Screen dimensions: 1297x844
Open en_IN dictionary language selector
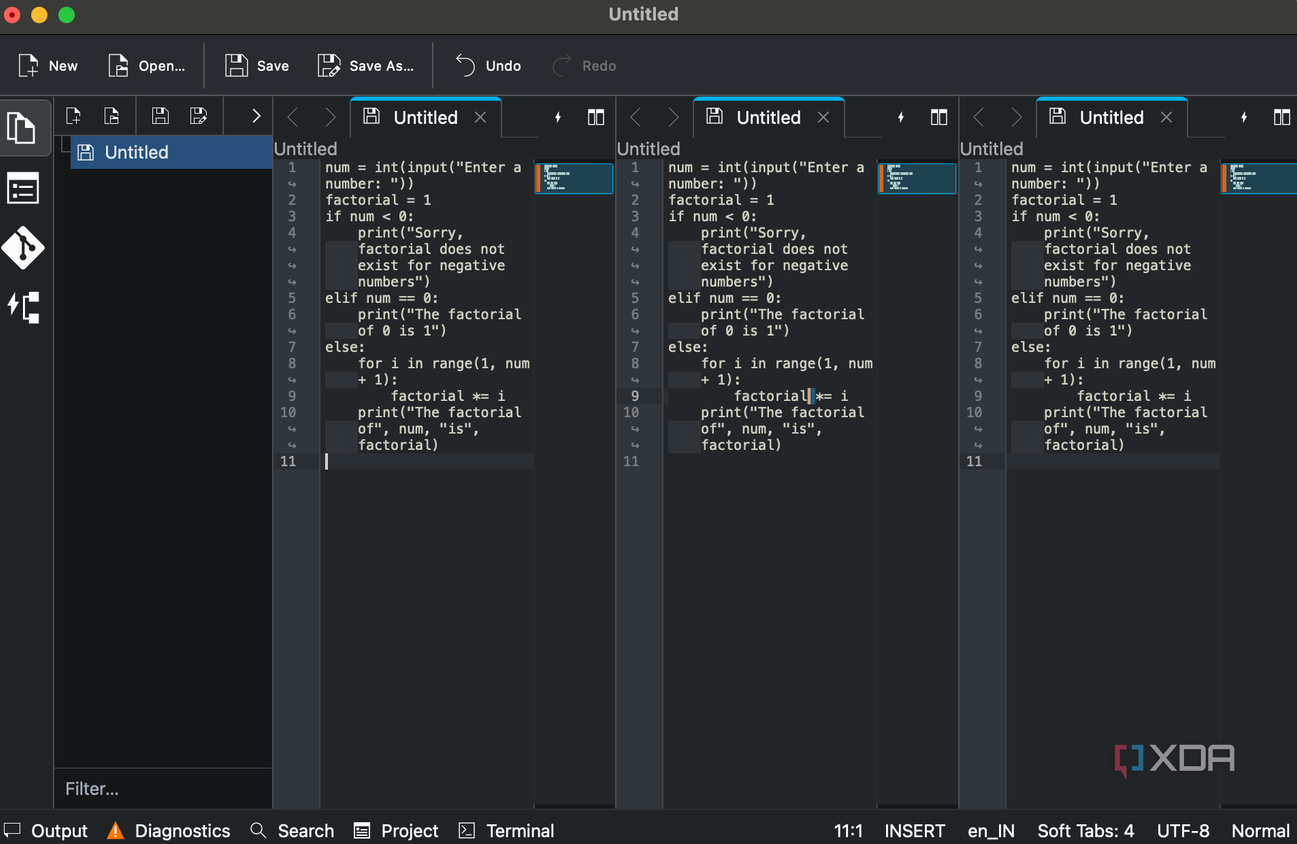(x=991, y=831)
